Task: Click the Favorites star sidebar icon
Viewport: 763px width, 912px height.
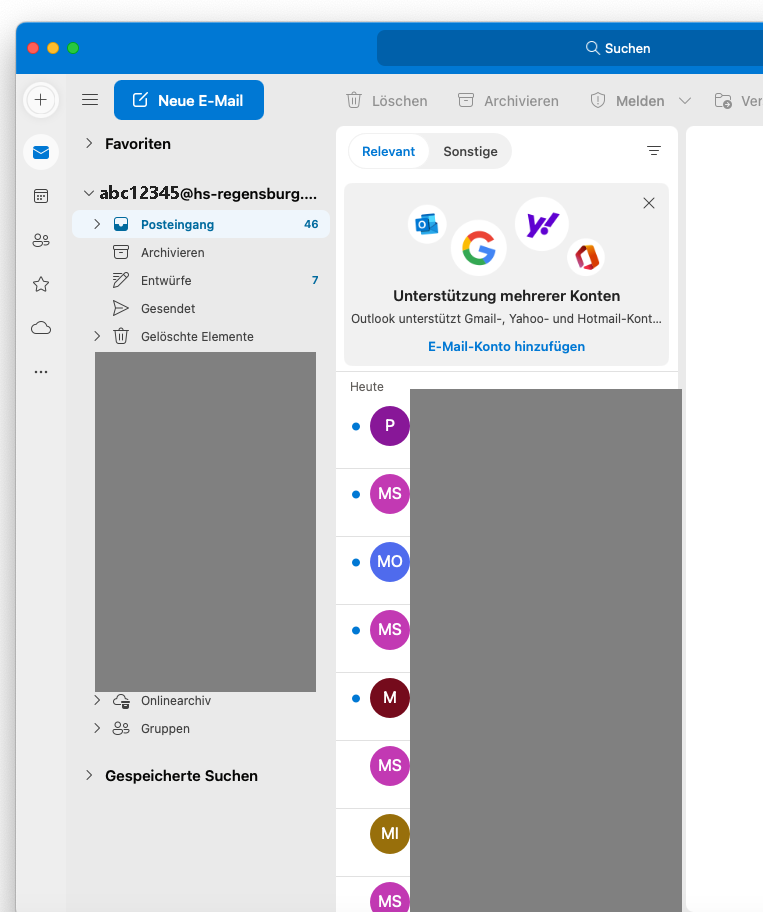Action: click(x=41, y=284)
